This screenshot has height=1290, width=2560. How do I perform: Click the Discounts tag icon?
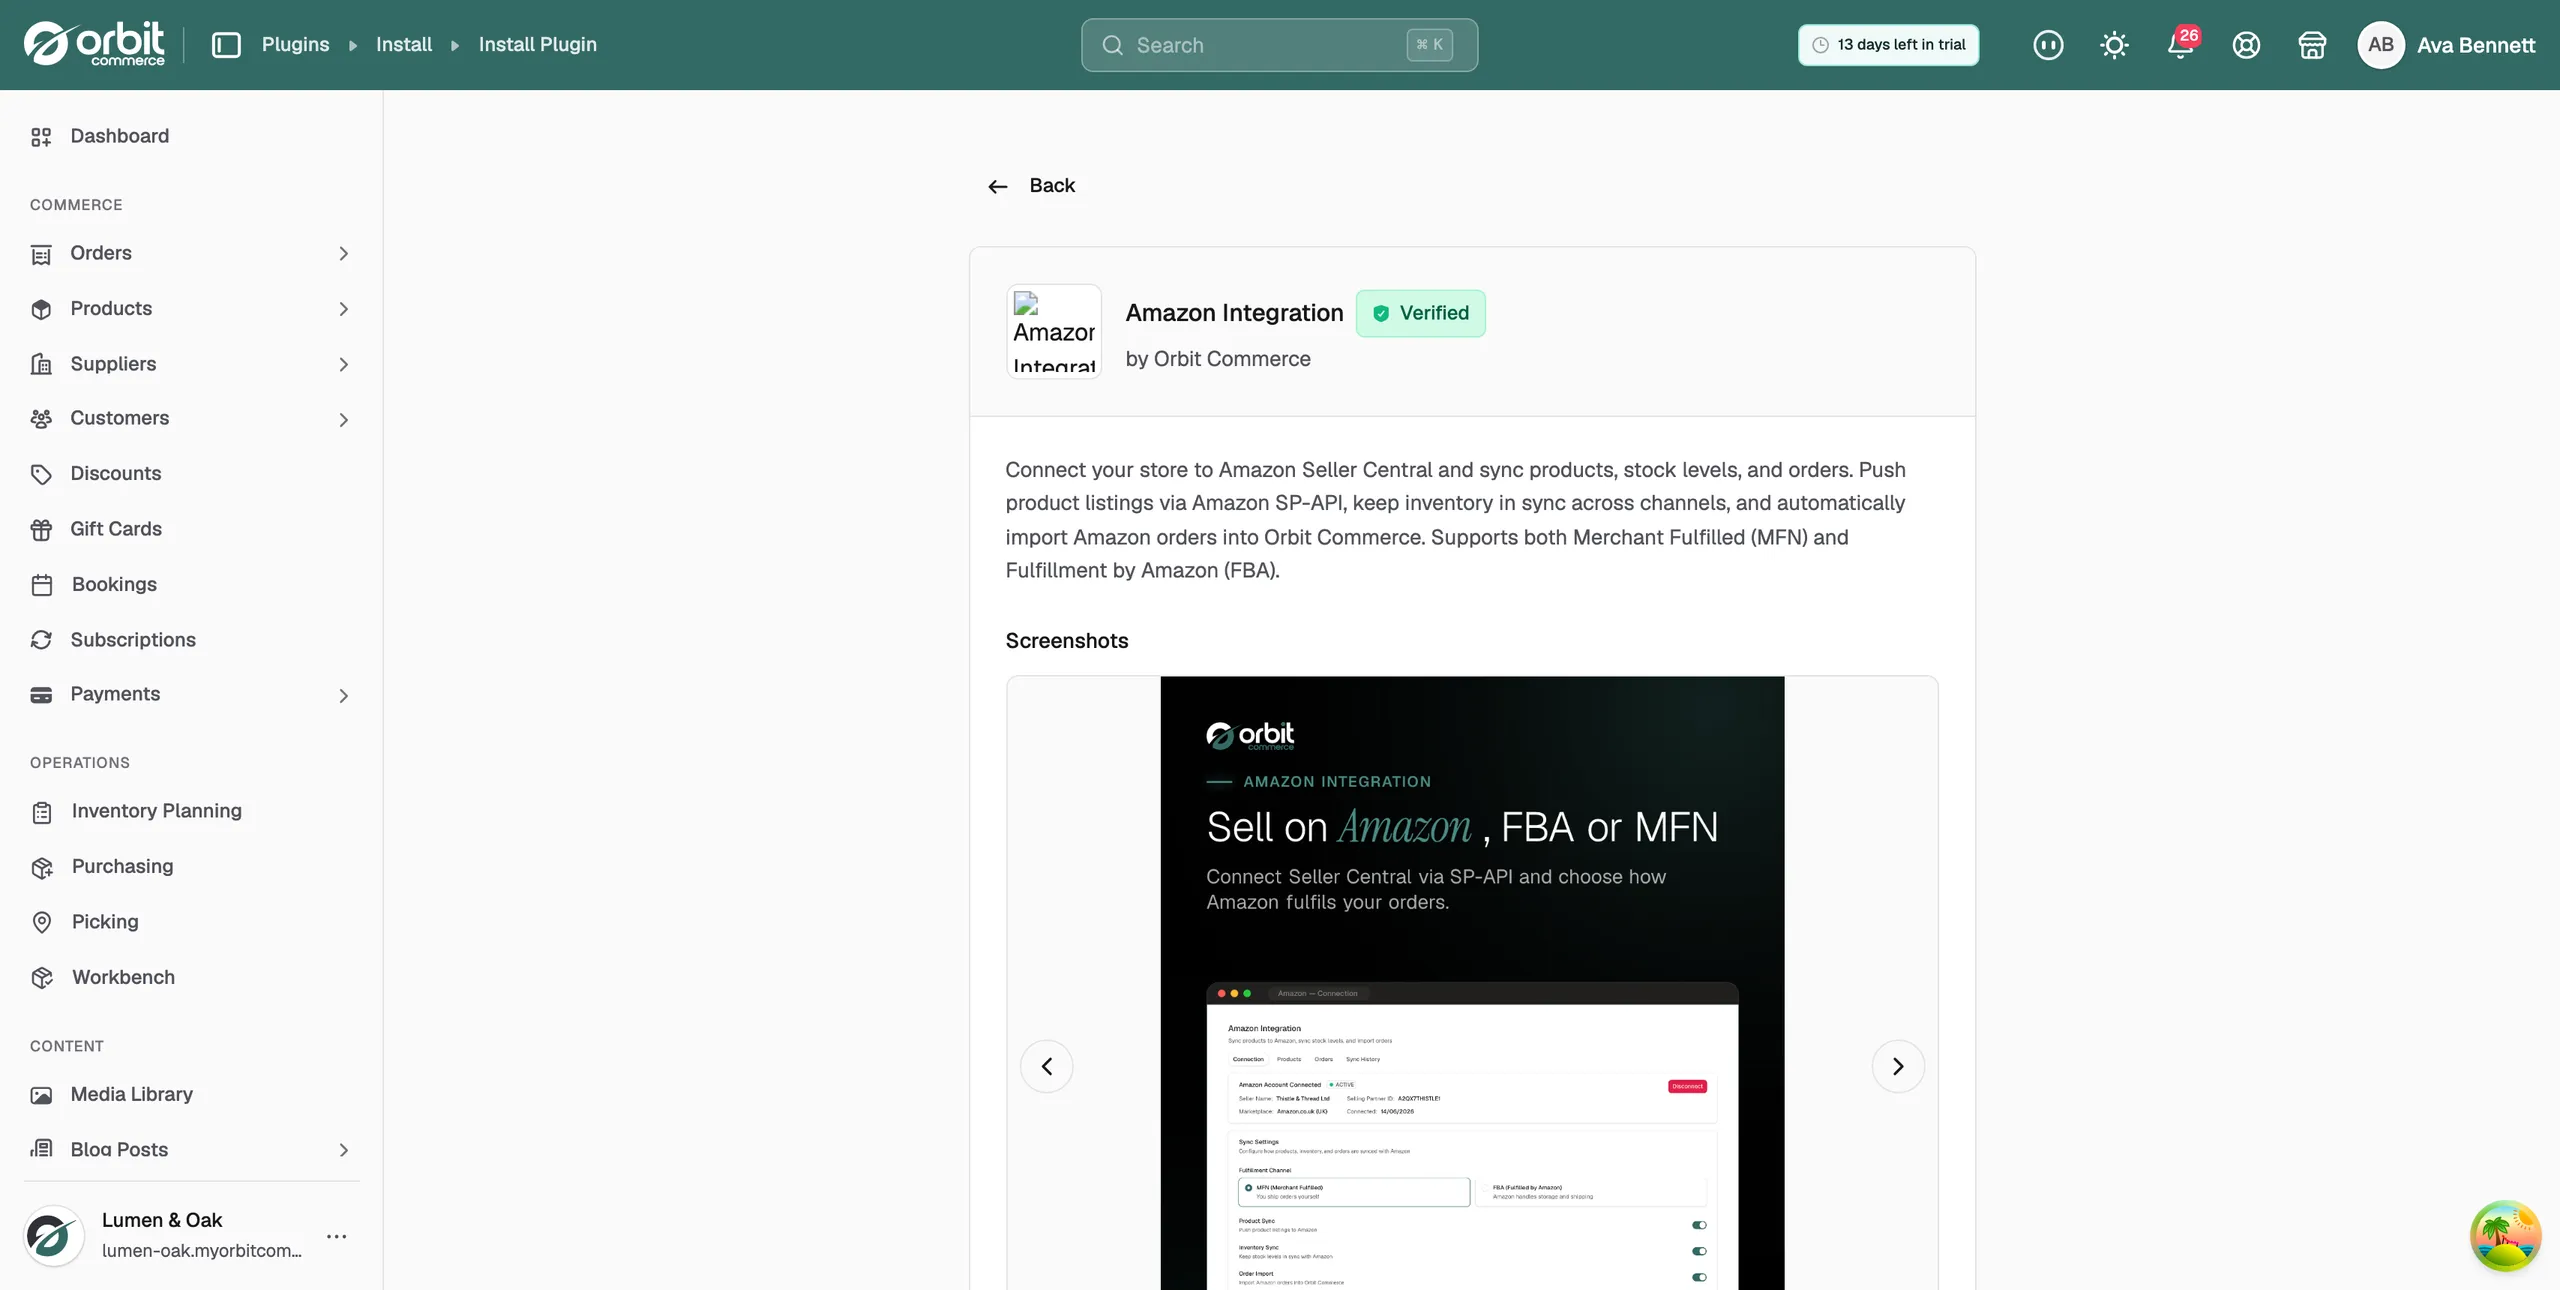coord(41,474)
